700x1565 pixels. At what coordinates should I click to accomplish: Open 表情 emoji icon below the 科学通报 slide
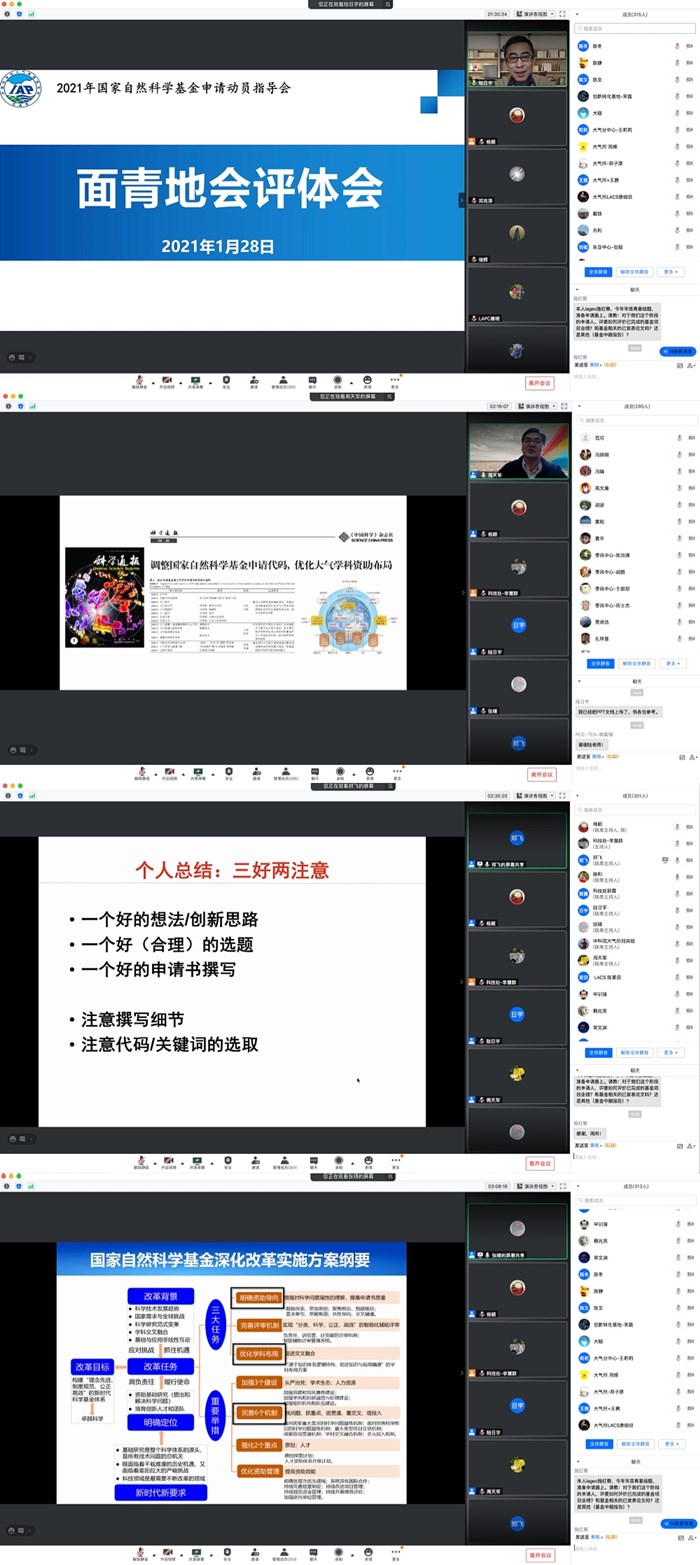click(x=367, y=770)
